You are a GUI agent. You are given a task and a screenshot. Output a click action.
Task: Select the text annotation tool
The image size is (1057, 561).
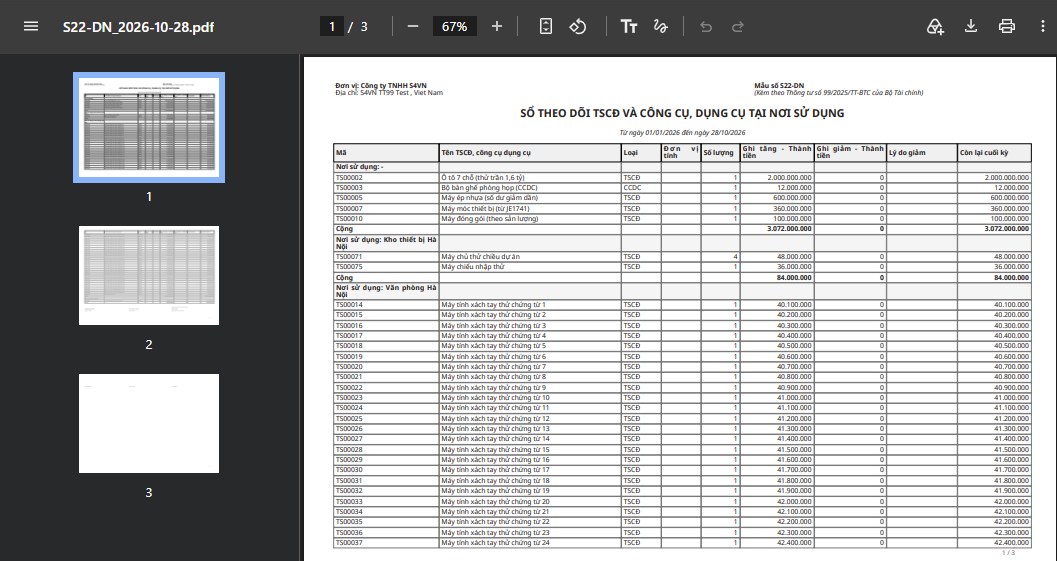[628, 26]
